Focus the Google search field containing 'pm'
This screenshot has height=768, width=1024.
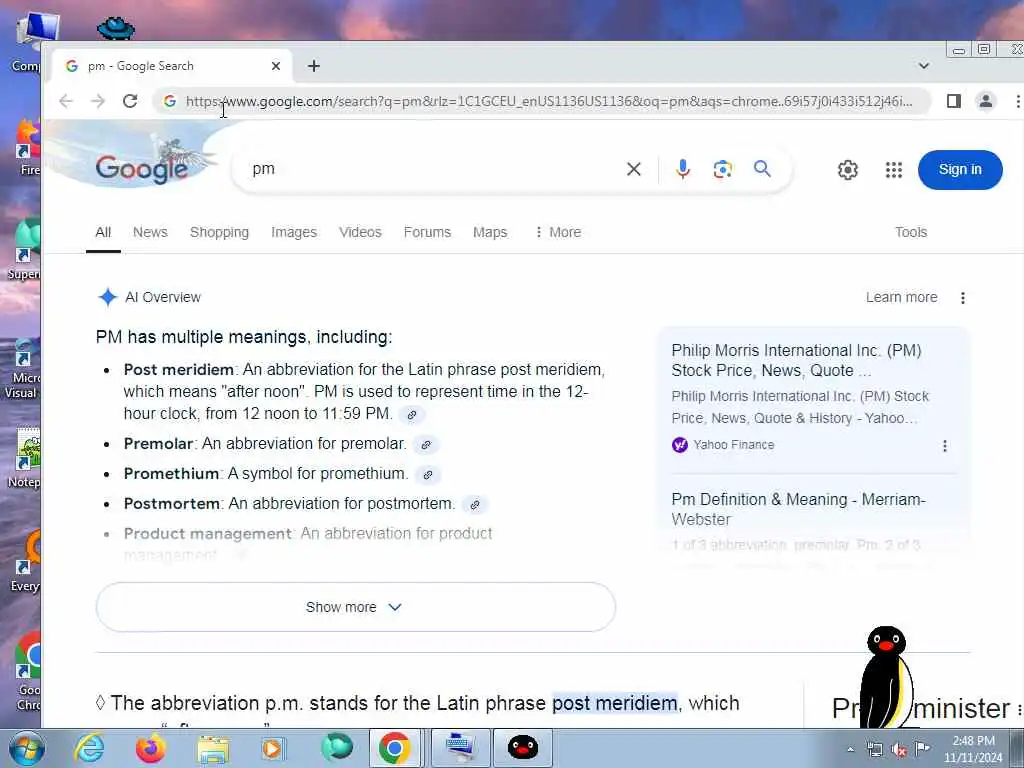pos(431,169)
